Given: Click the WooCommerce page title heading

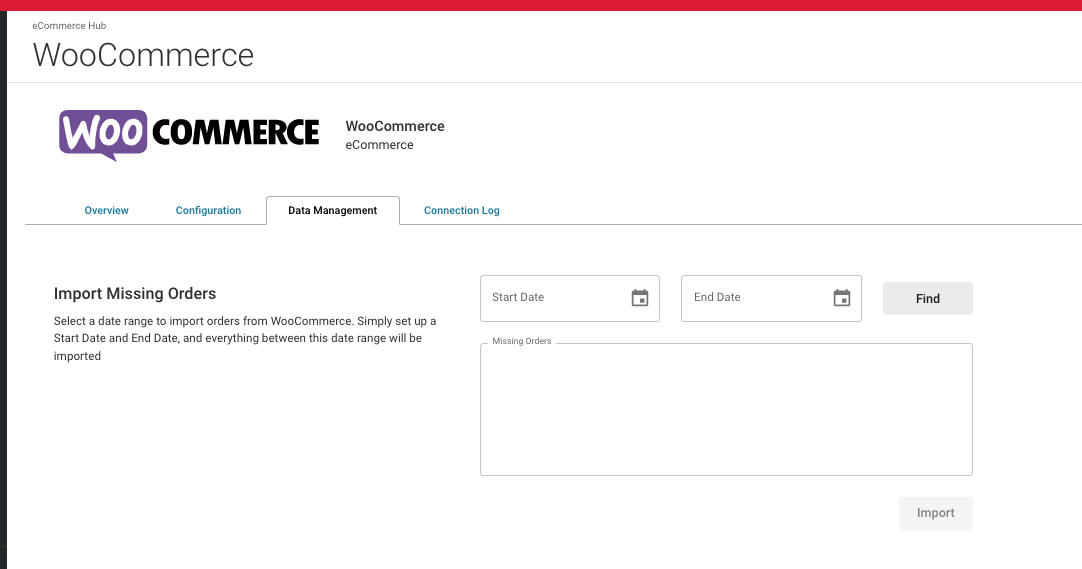Looking at the screenshot, I should coord(143,55).
